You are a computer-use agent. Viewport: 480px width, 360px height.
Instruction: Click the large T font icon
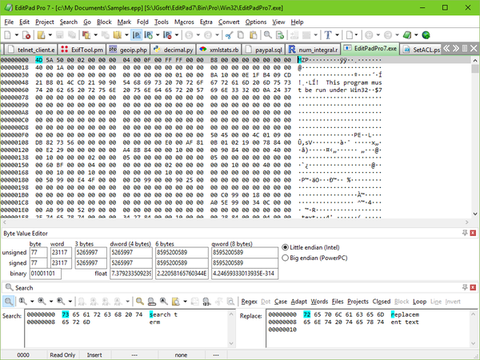tap(328, 35)
